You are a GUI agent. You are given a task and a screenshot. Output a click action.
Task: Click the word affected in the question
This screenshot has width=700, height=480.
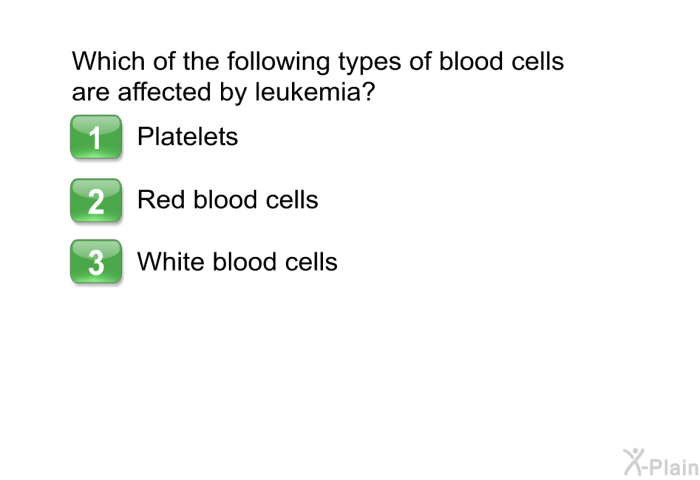tap(164, 92)
